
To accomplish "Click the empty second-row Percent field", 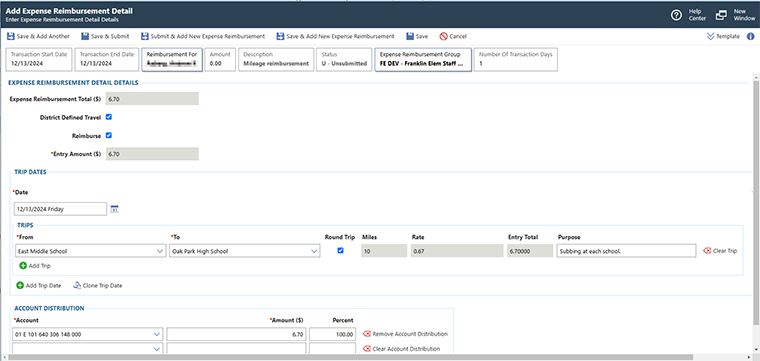I will [x=332, y=348].
